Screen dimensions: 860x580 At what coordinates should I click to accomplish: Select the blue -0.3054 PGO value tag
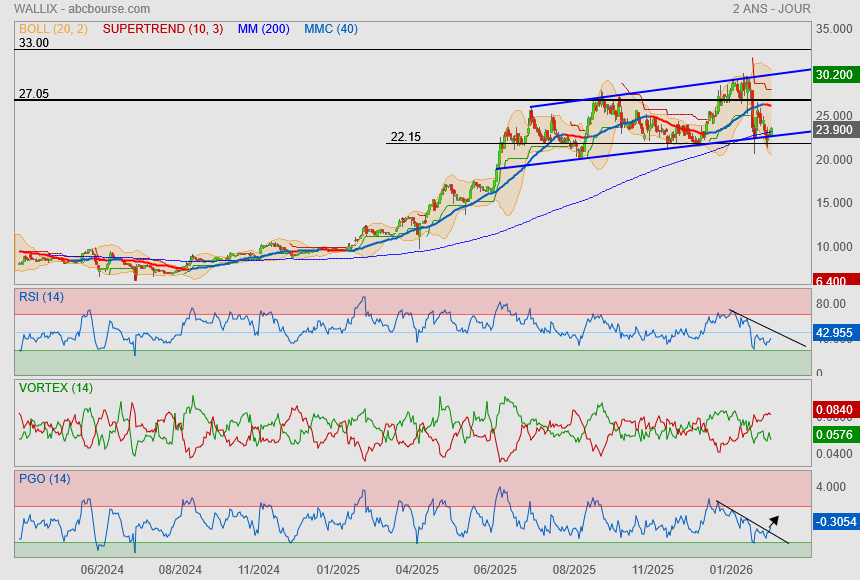tap(834, 521)
